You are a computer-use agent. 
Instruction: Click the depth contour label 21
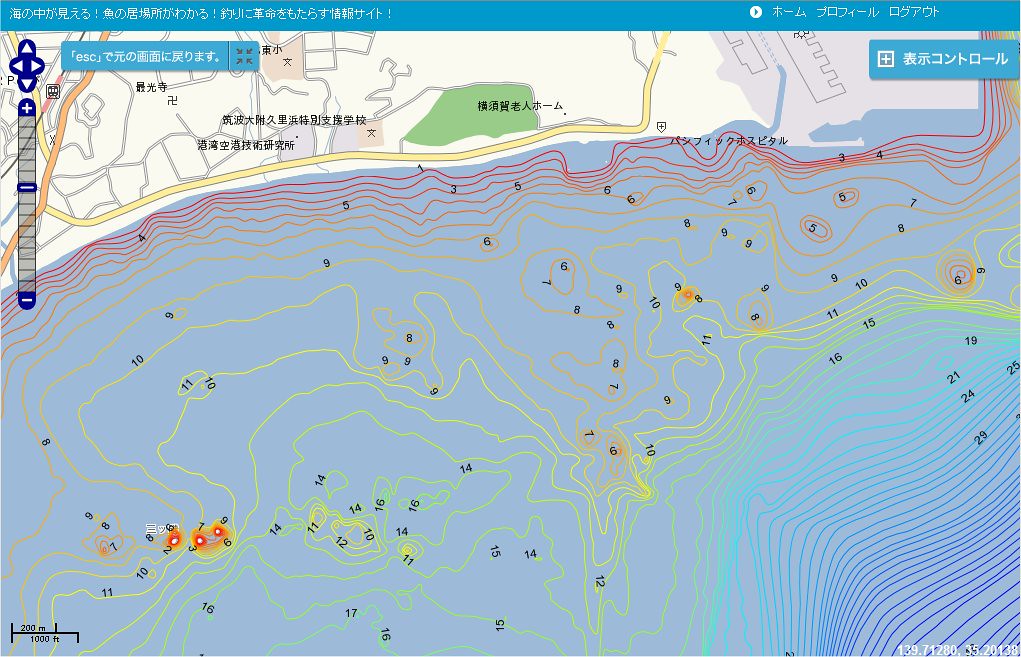(954, 377)
